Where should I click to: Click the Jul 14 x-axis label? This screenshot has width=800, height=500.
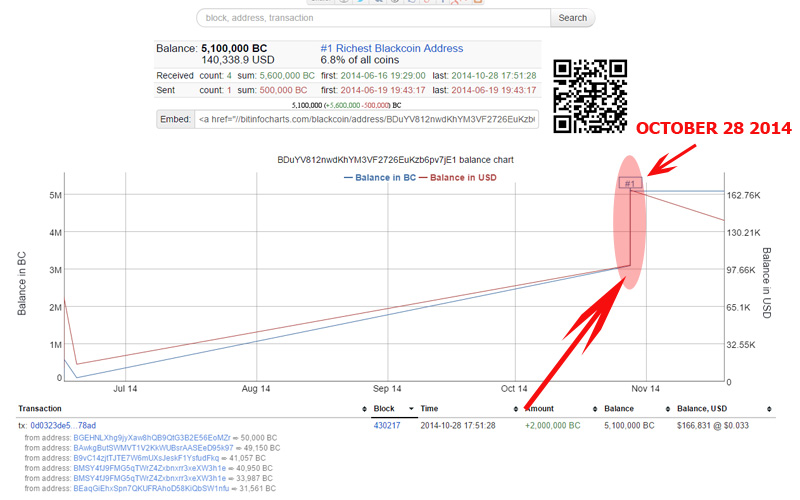[125, 389]
